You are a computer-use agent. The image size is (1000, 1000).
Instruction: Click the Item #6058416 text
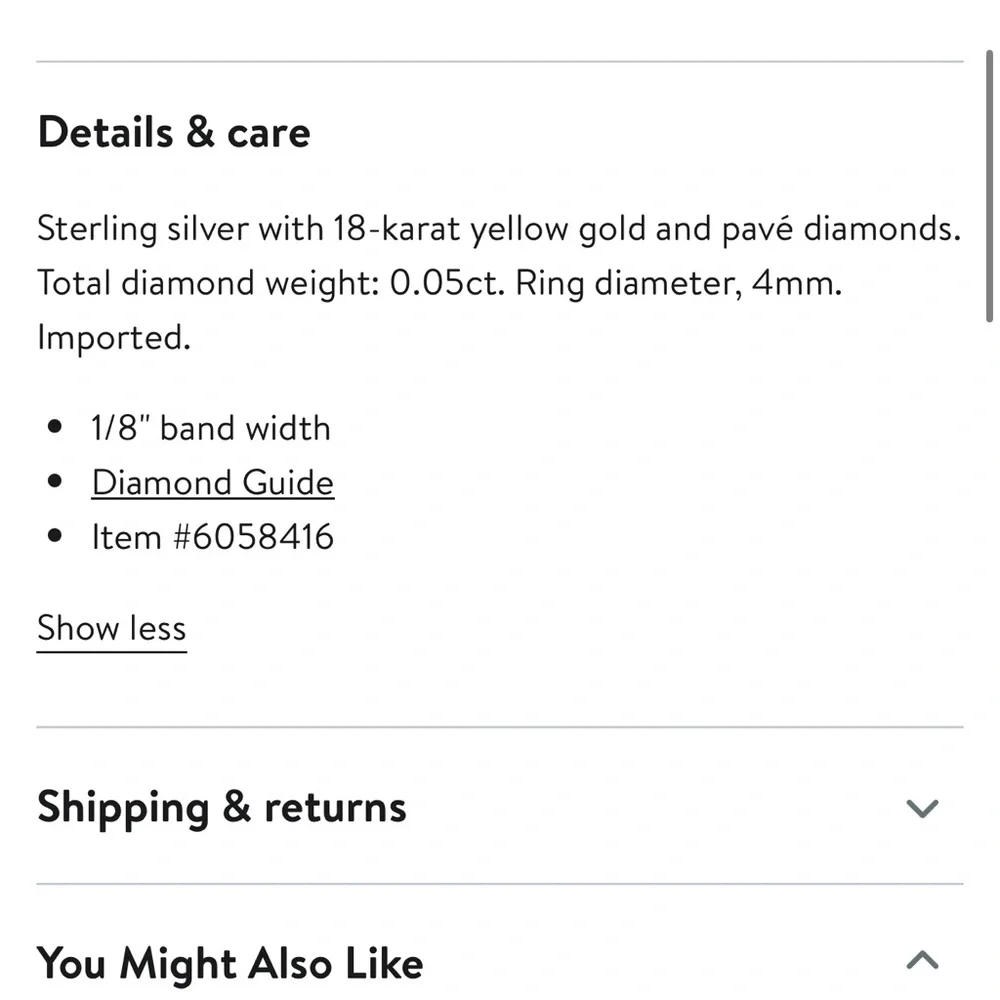point(212,538)
